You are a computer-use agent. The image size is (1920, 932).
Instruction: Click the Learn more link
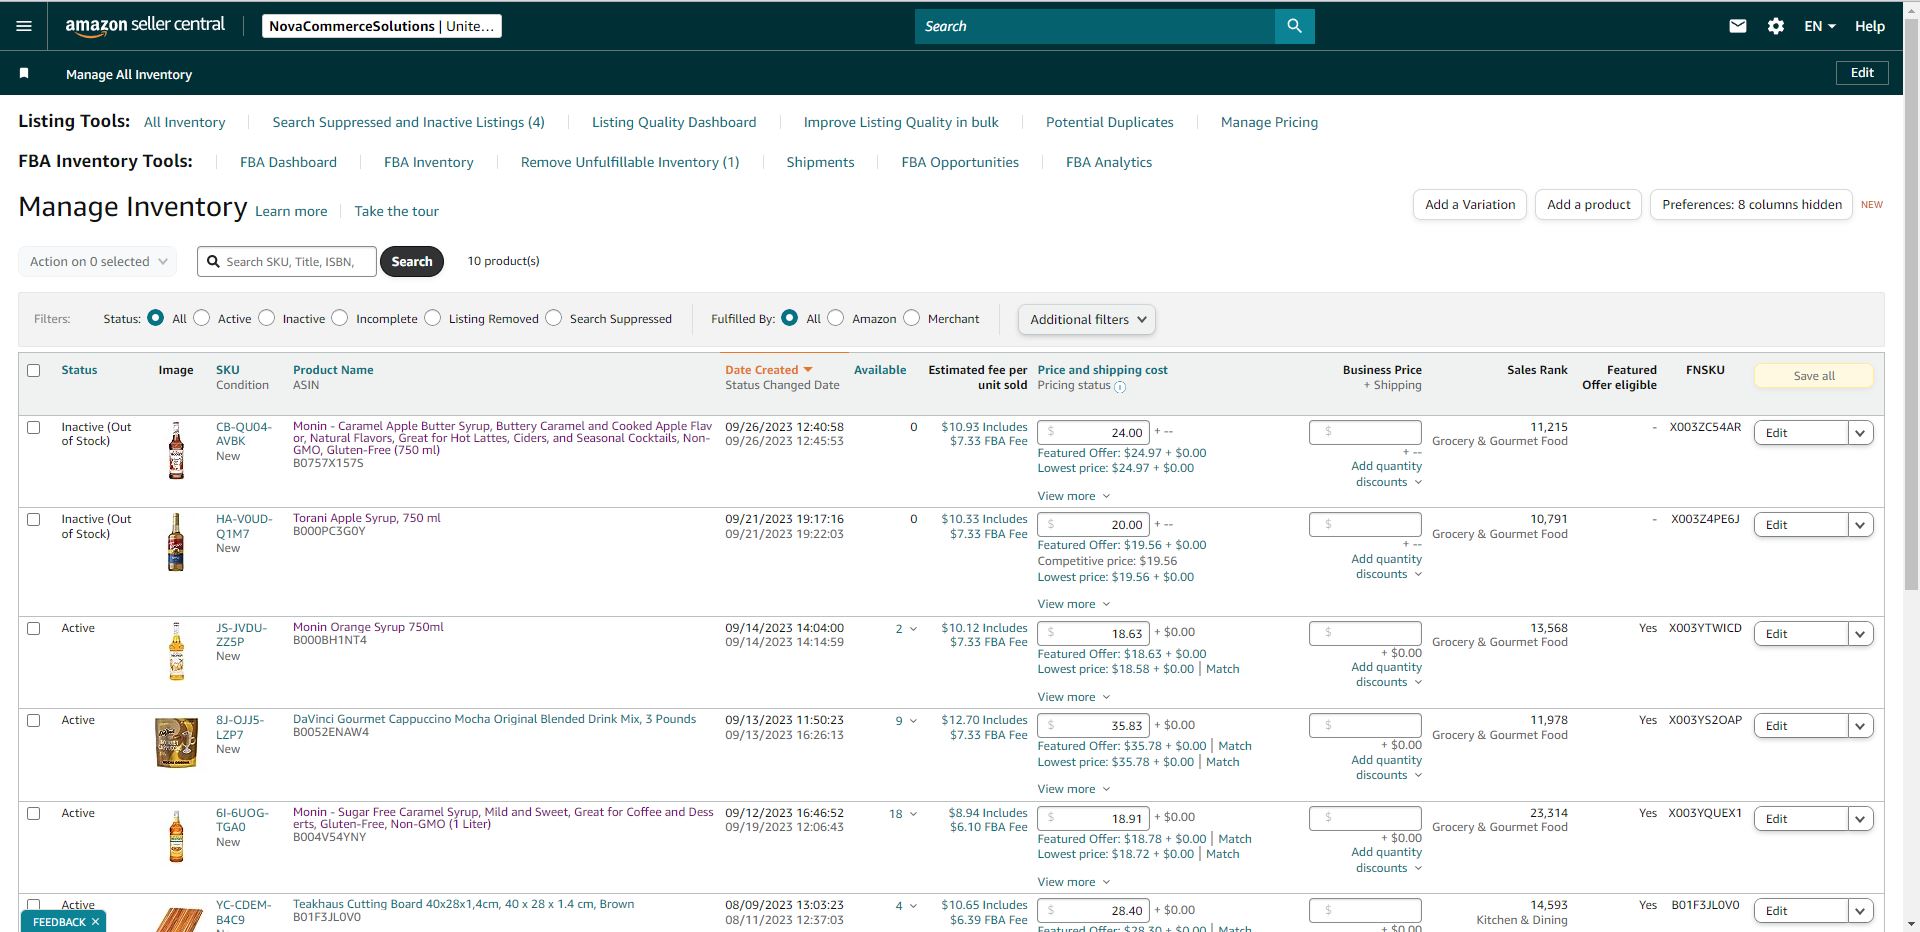click(x=291, y=211)
